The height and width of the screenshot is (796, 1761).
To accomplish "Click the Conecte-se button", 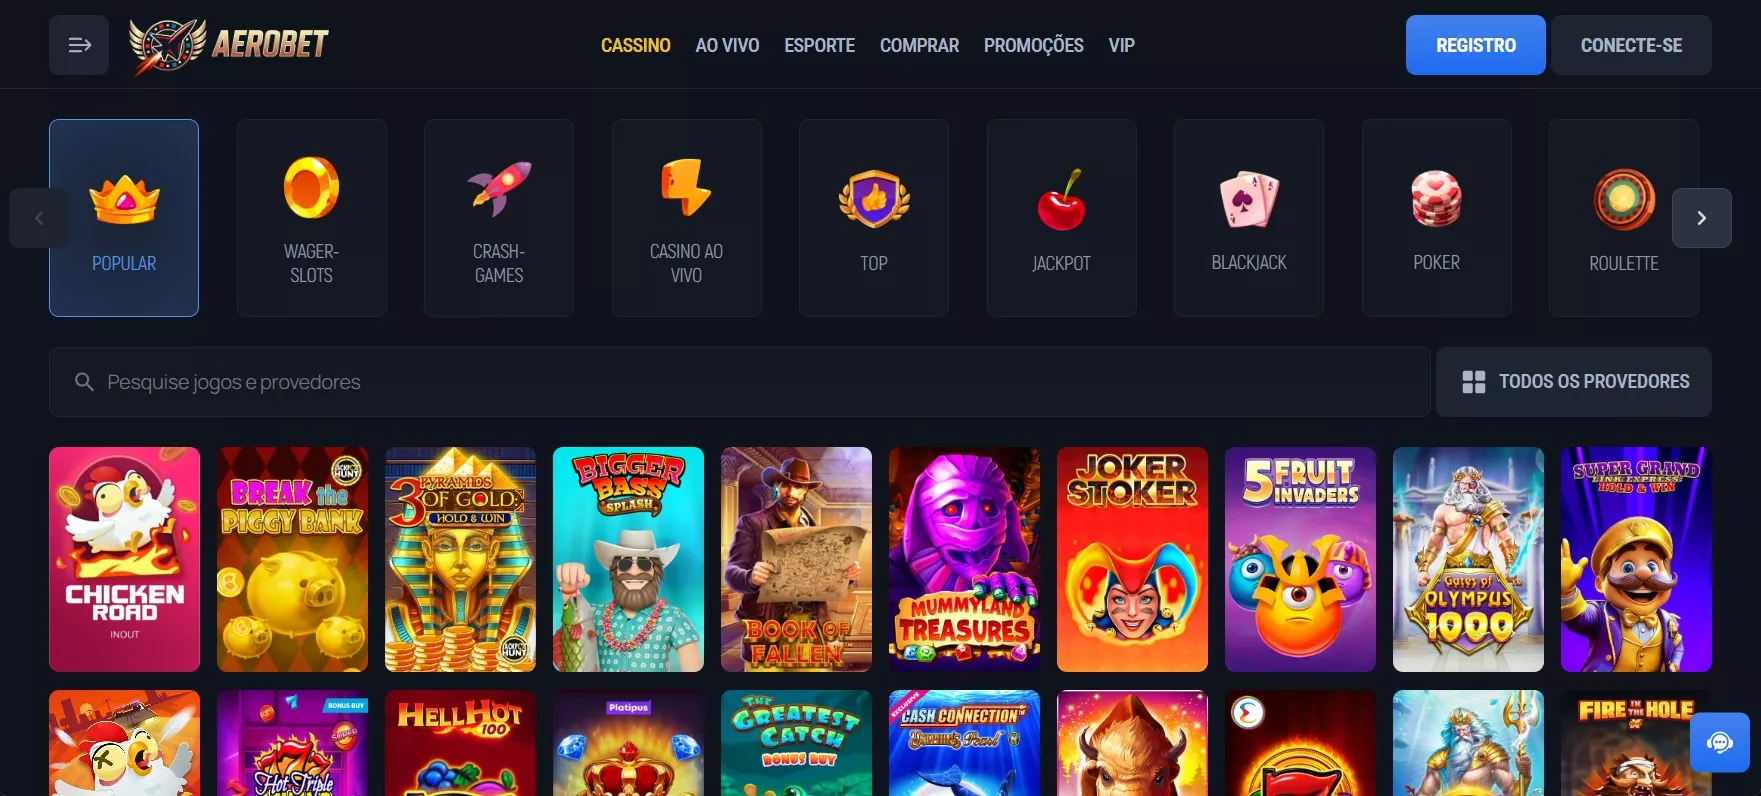I will (1631, 45).
